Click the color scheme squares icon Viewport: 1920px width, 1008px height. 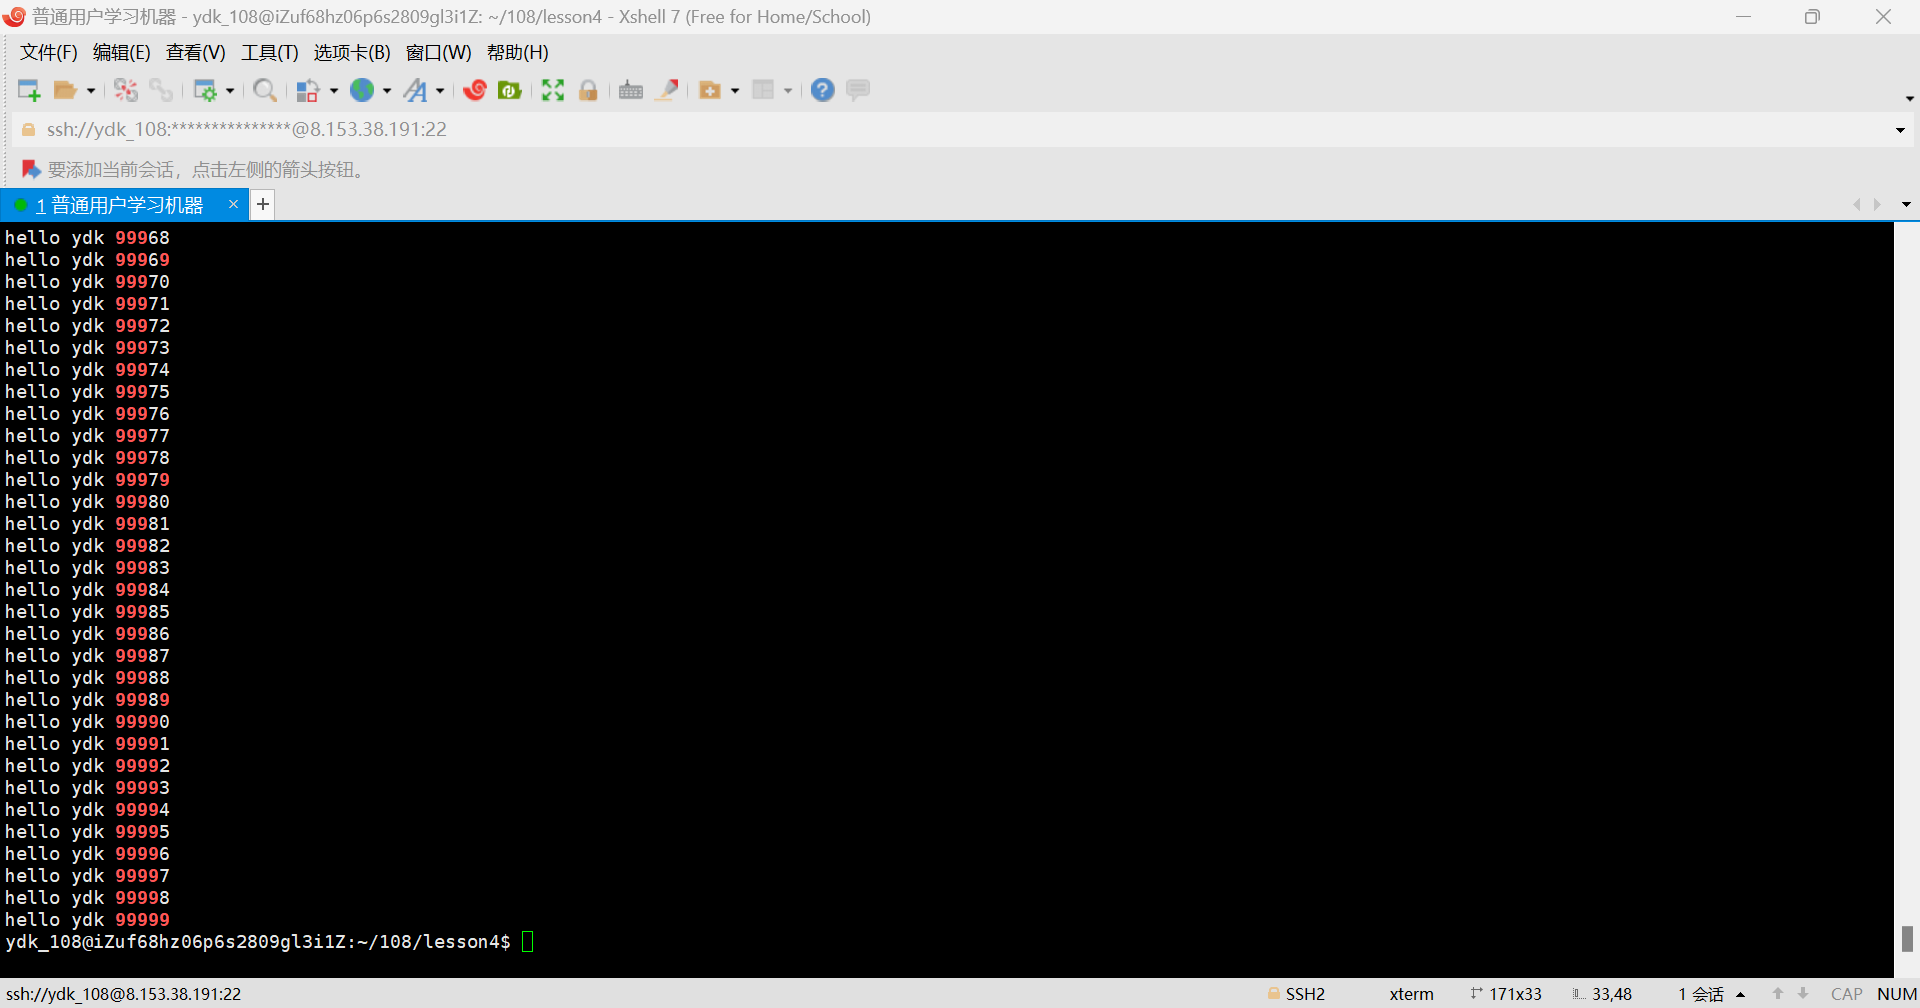click(x=308, y=91)
